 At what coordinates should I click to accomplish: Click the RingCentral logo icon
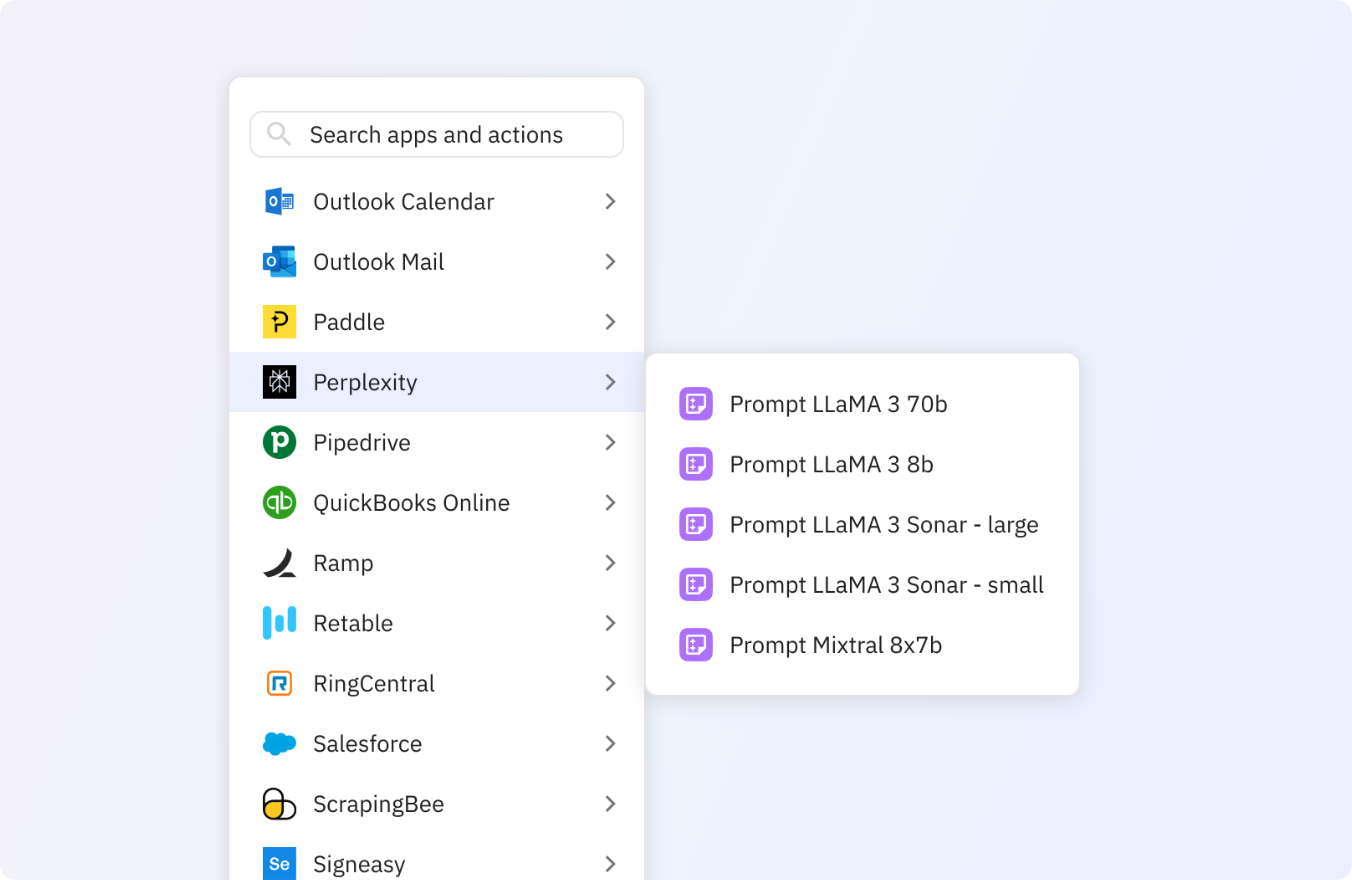point(279,683)
